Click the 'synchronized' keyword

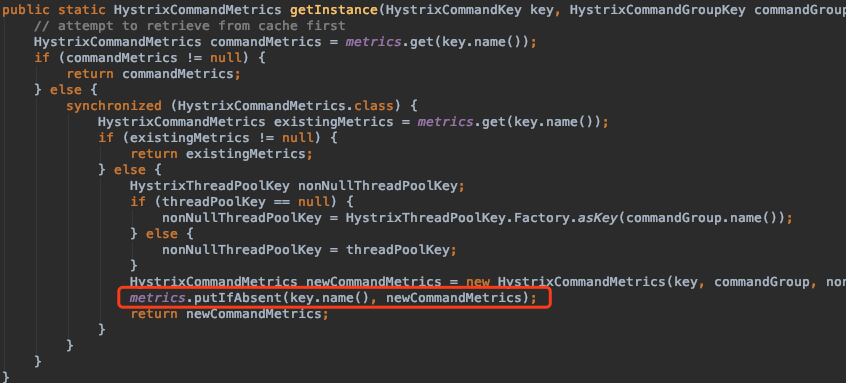pos(114,106)
